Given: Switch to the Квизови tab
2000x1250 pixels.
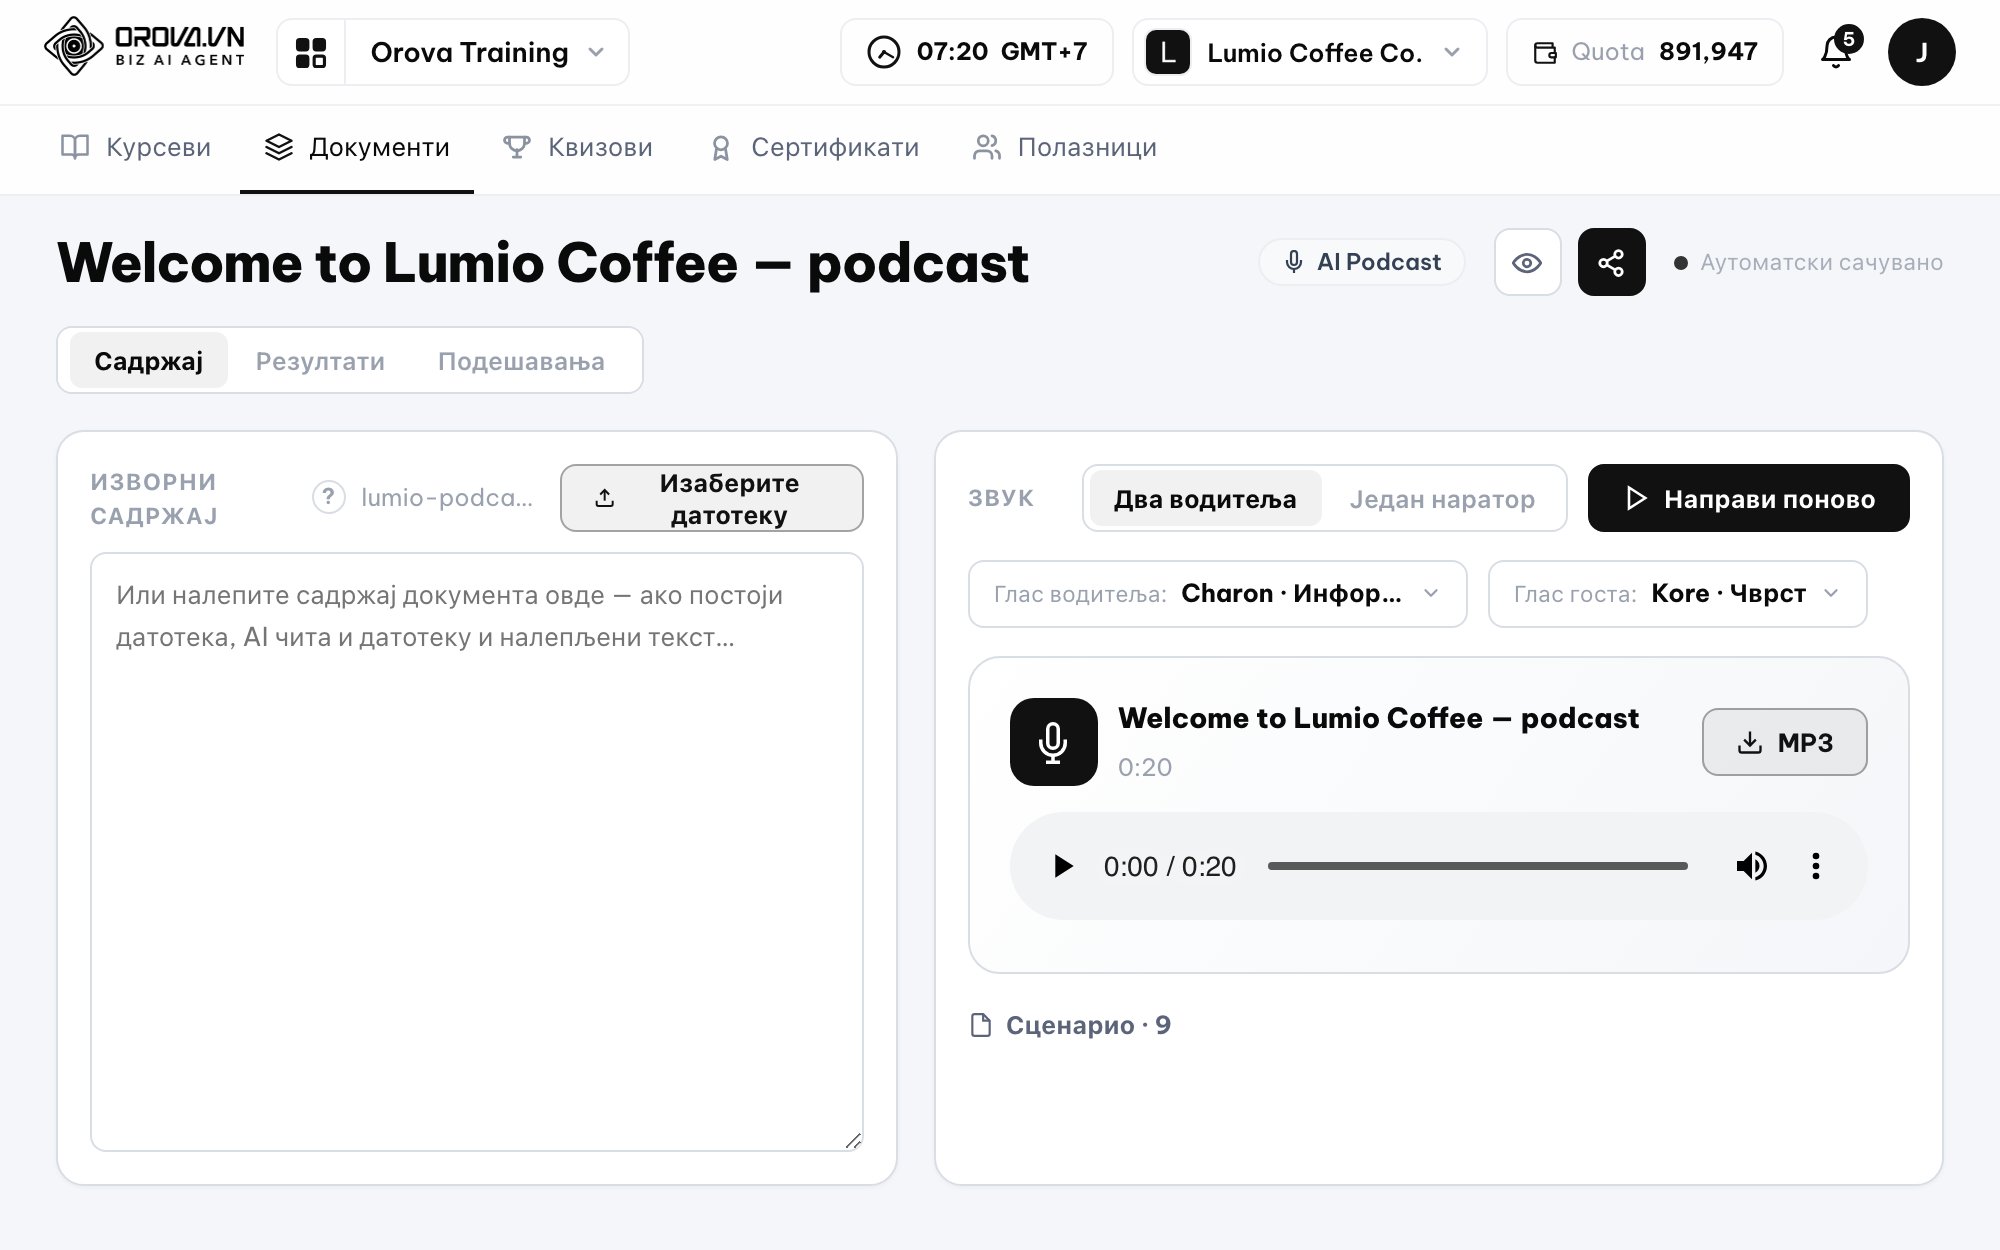Looking at the screenshot, I should click(x=578, y=148).
